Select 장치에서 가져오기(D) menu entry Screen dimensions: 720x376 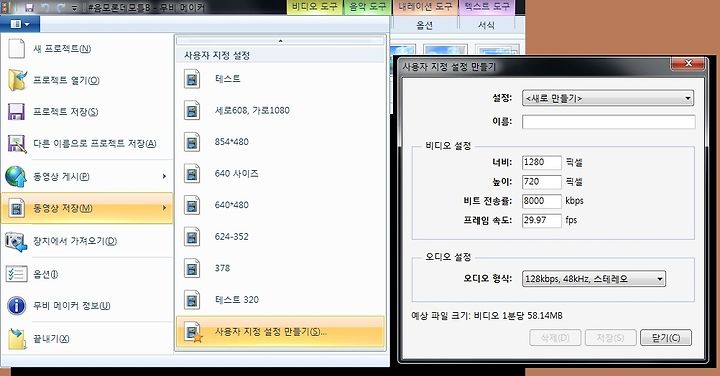[87, 241]
